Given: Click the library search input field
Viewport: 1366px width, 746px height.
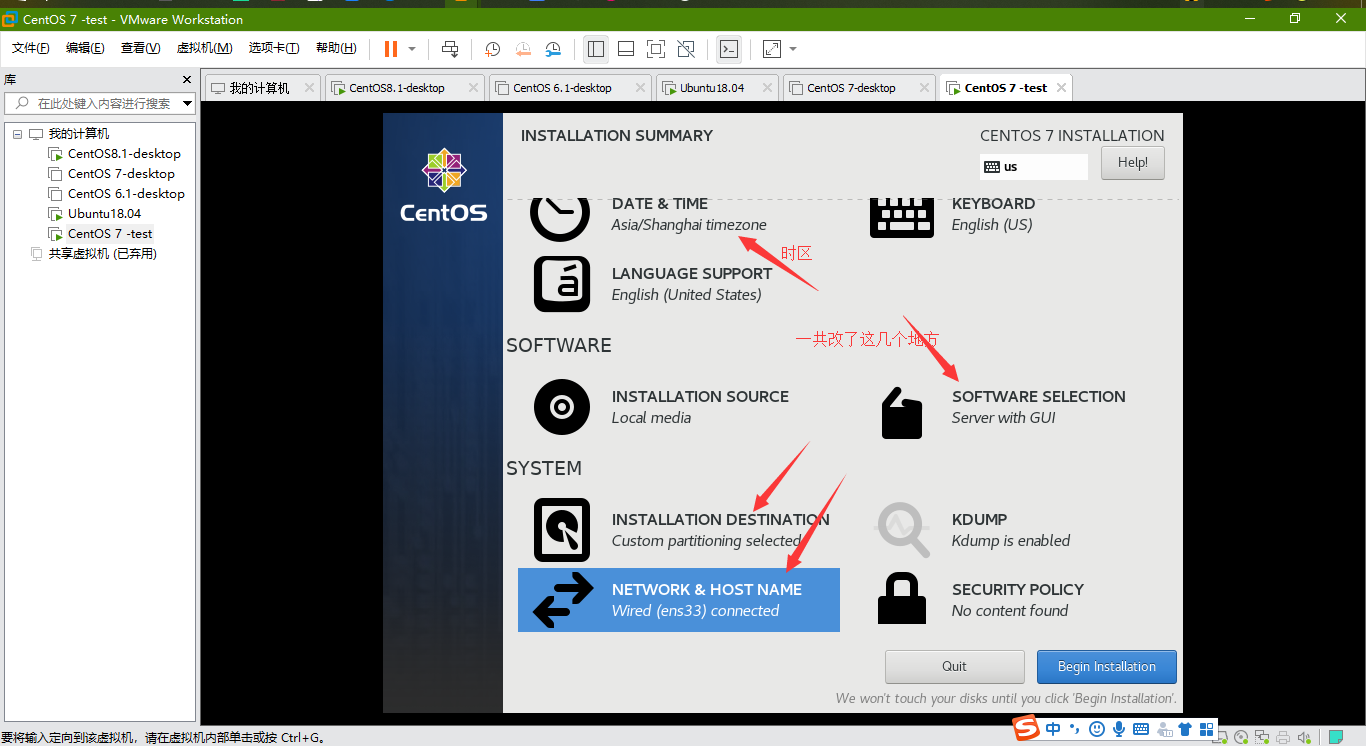Looking at the screenshot, I should [x=98, y=103].
